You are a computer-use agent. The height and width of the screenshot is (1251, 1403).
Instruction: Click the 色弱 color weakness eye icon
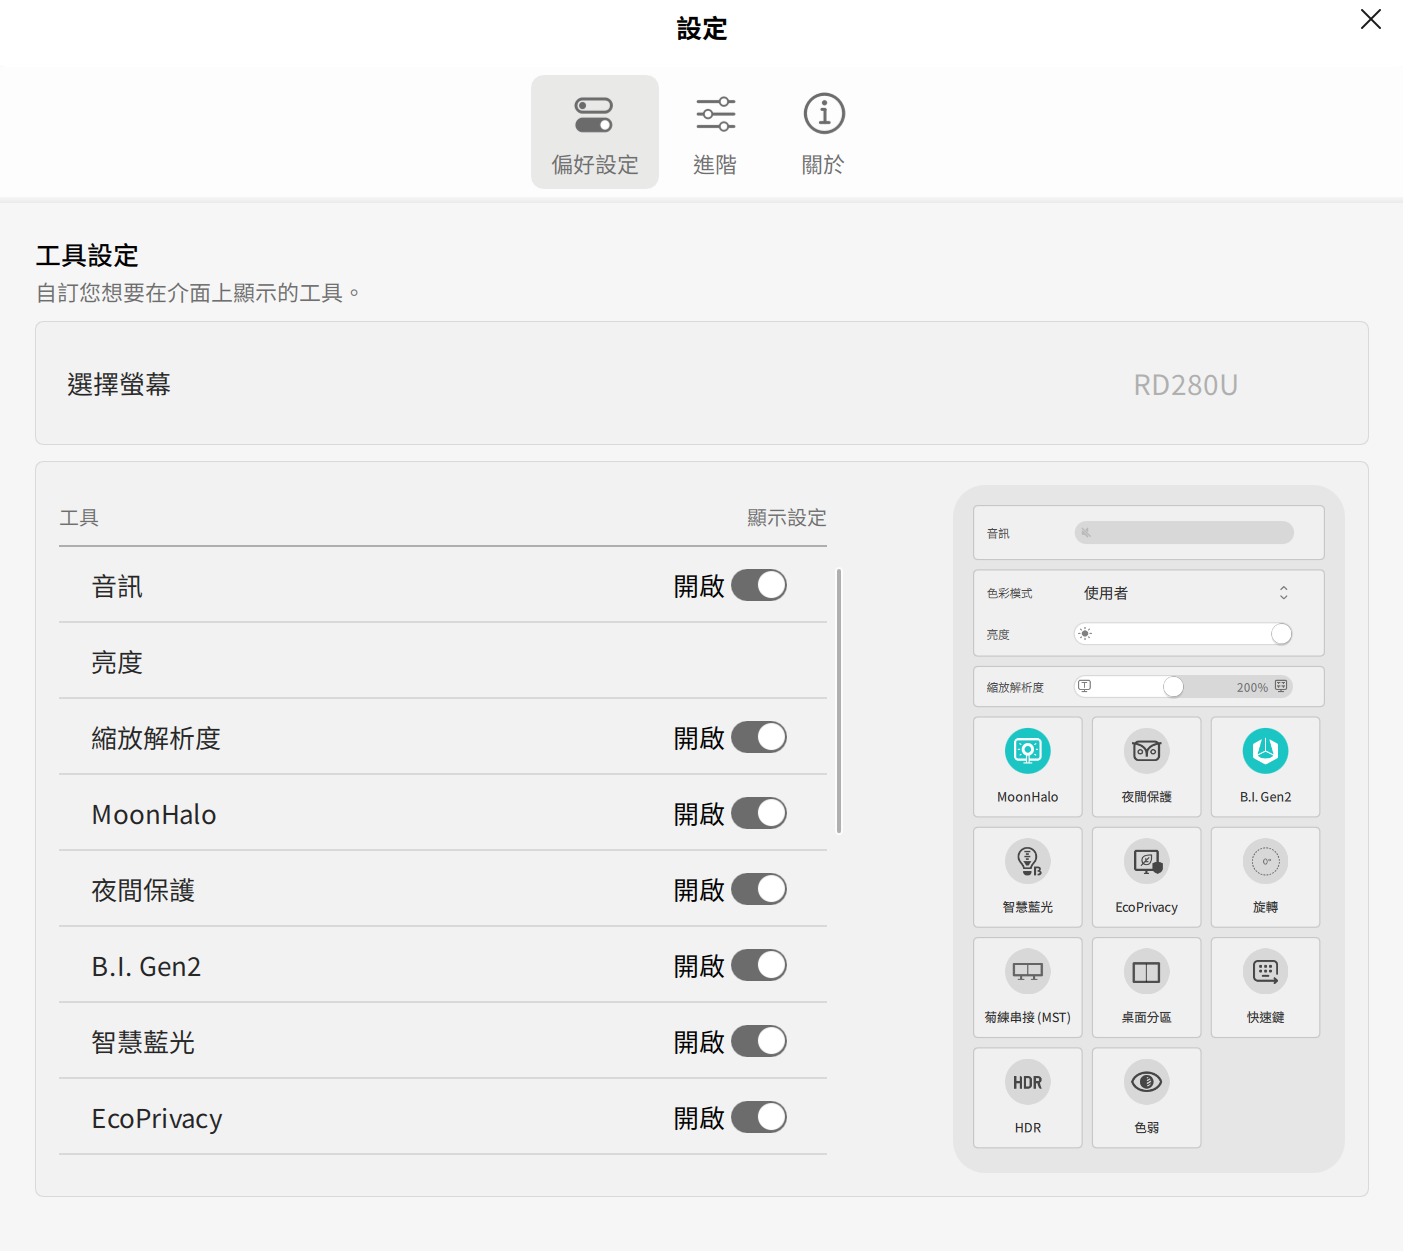1147,1082
